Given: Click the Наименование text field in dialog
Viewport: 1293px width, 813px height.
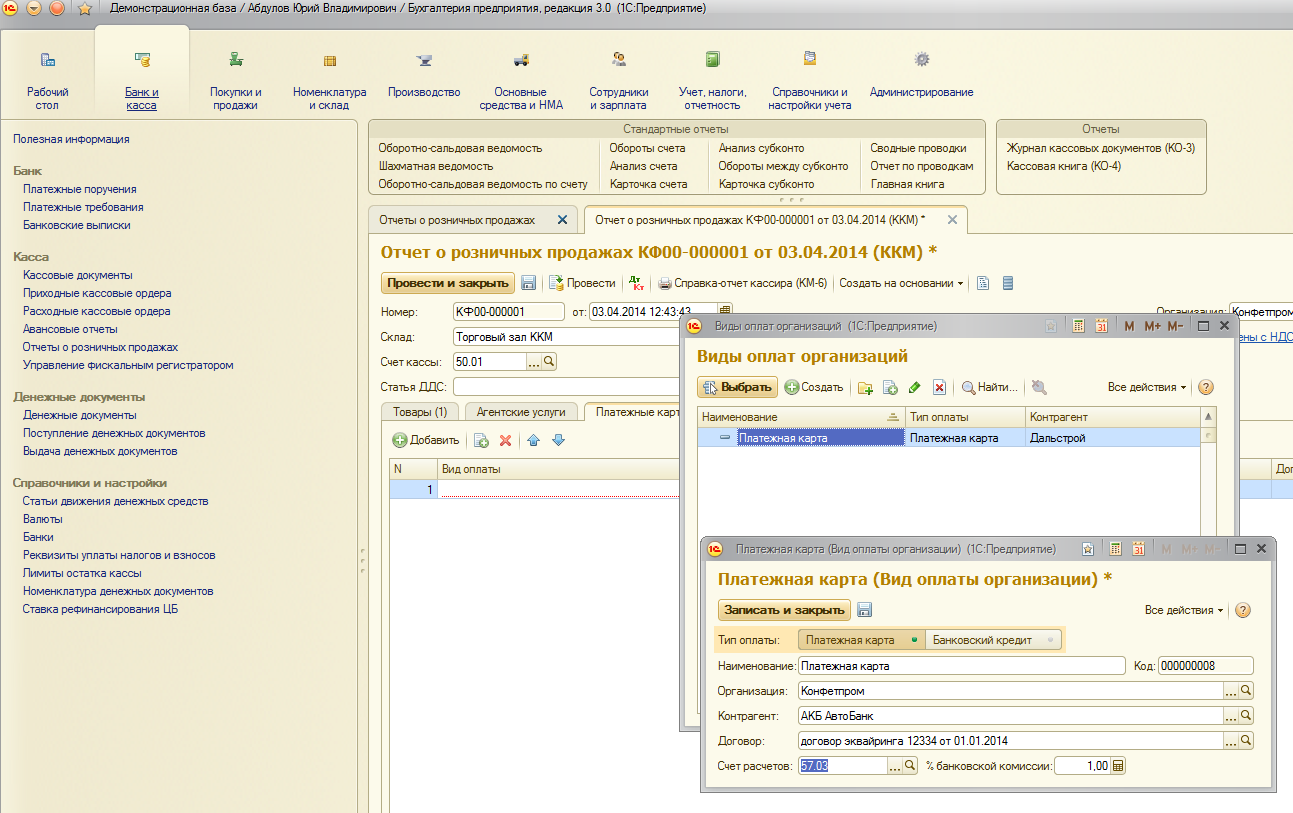Looking at the screenshot, I should [x=962, y=666].
